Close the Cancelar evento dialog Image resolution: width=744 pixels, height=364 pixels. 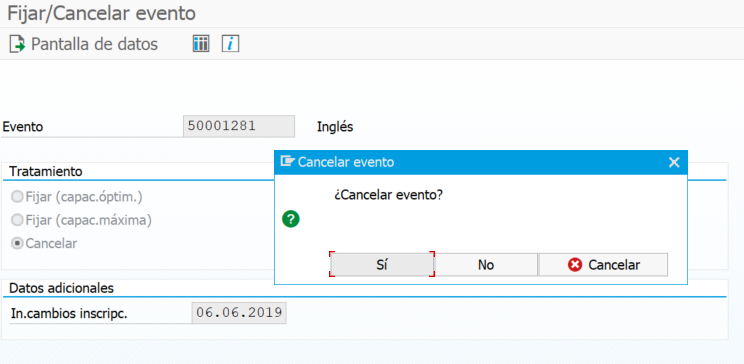(x=674, y=162)
